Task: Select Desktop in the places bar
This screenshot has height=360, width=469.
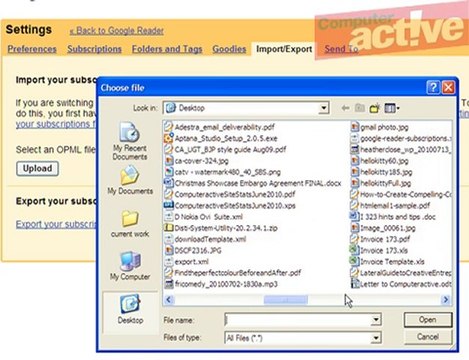Action: (130, 309)
